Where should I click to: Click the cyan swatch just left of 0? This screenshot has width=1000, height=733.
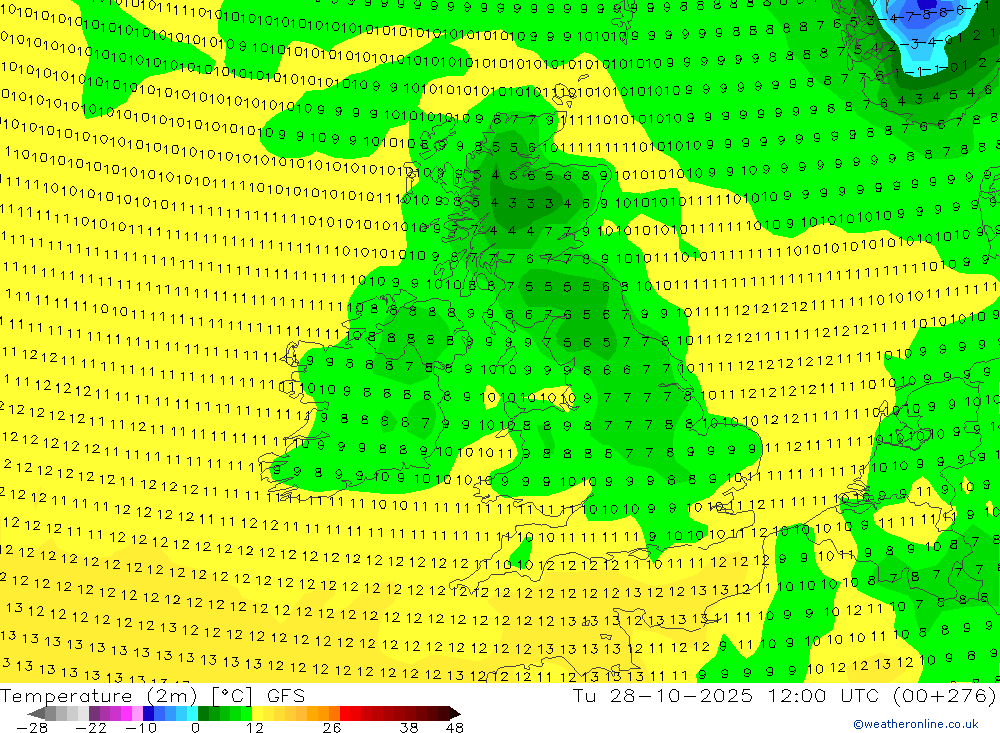pos(192,714)
